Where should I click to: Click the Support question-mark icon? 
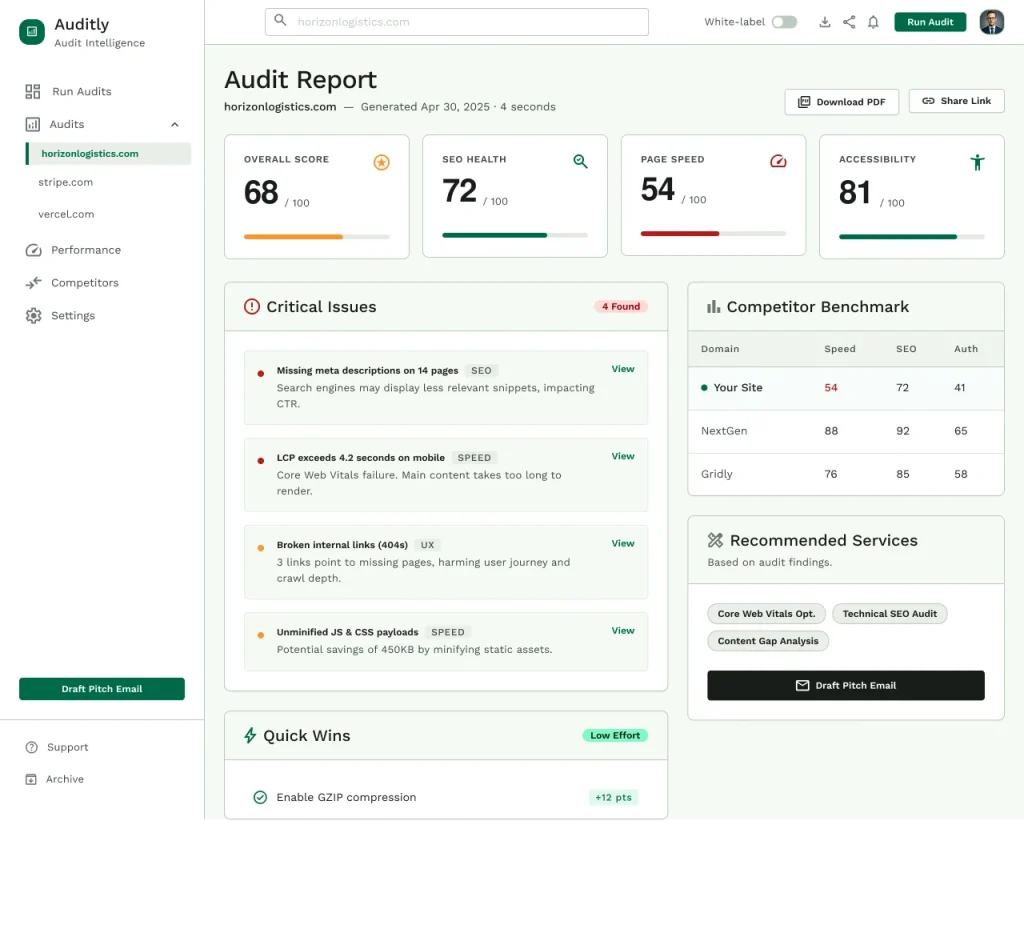click(31, 747)
